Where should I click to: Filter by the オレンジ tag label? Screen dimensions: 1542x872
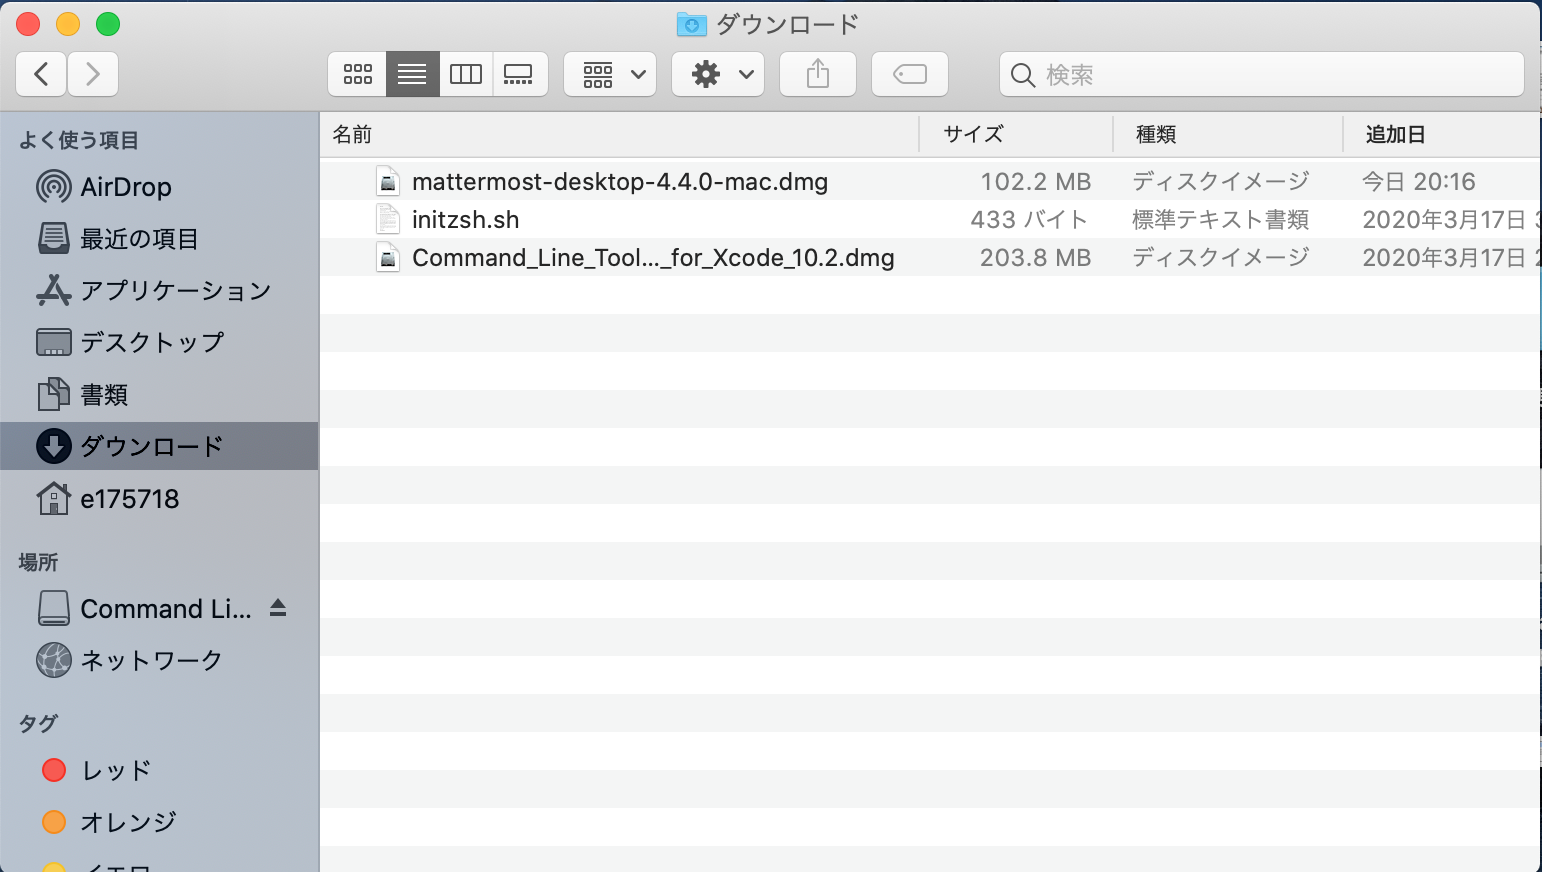click(x=128, y=823)
